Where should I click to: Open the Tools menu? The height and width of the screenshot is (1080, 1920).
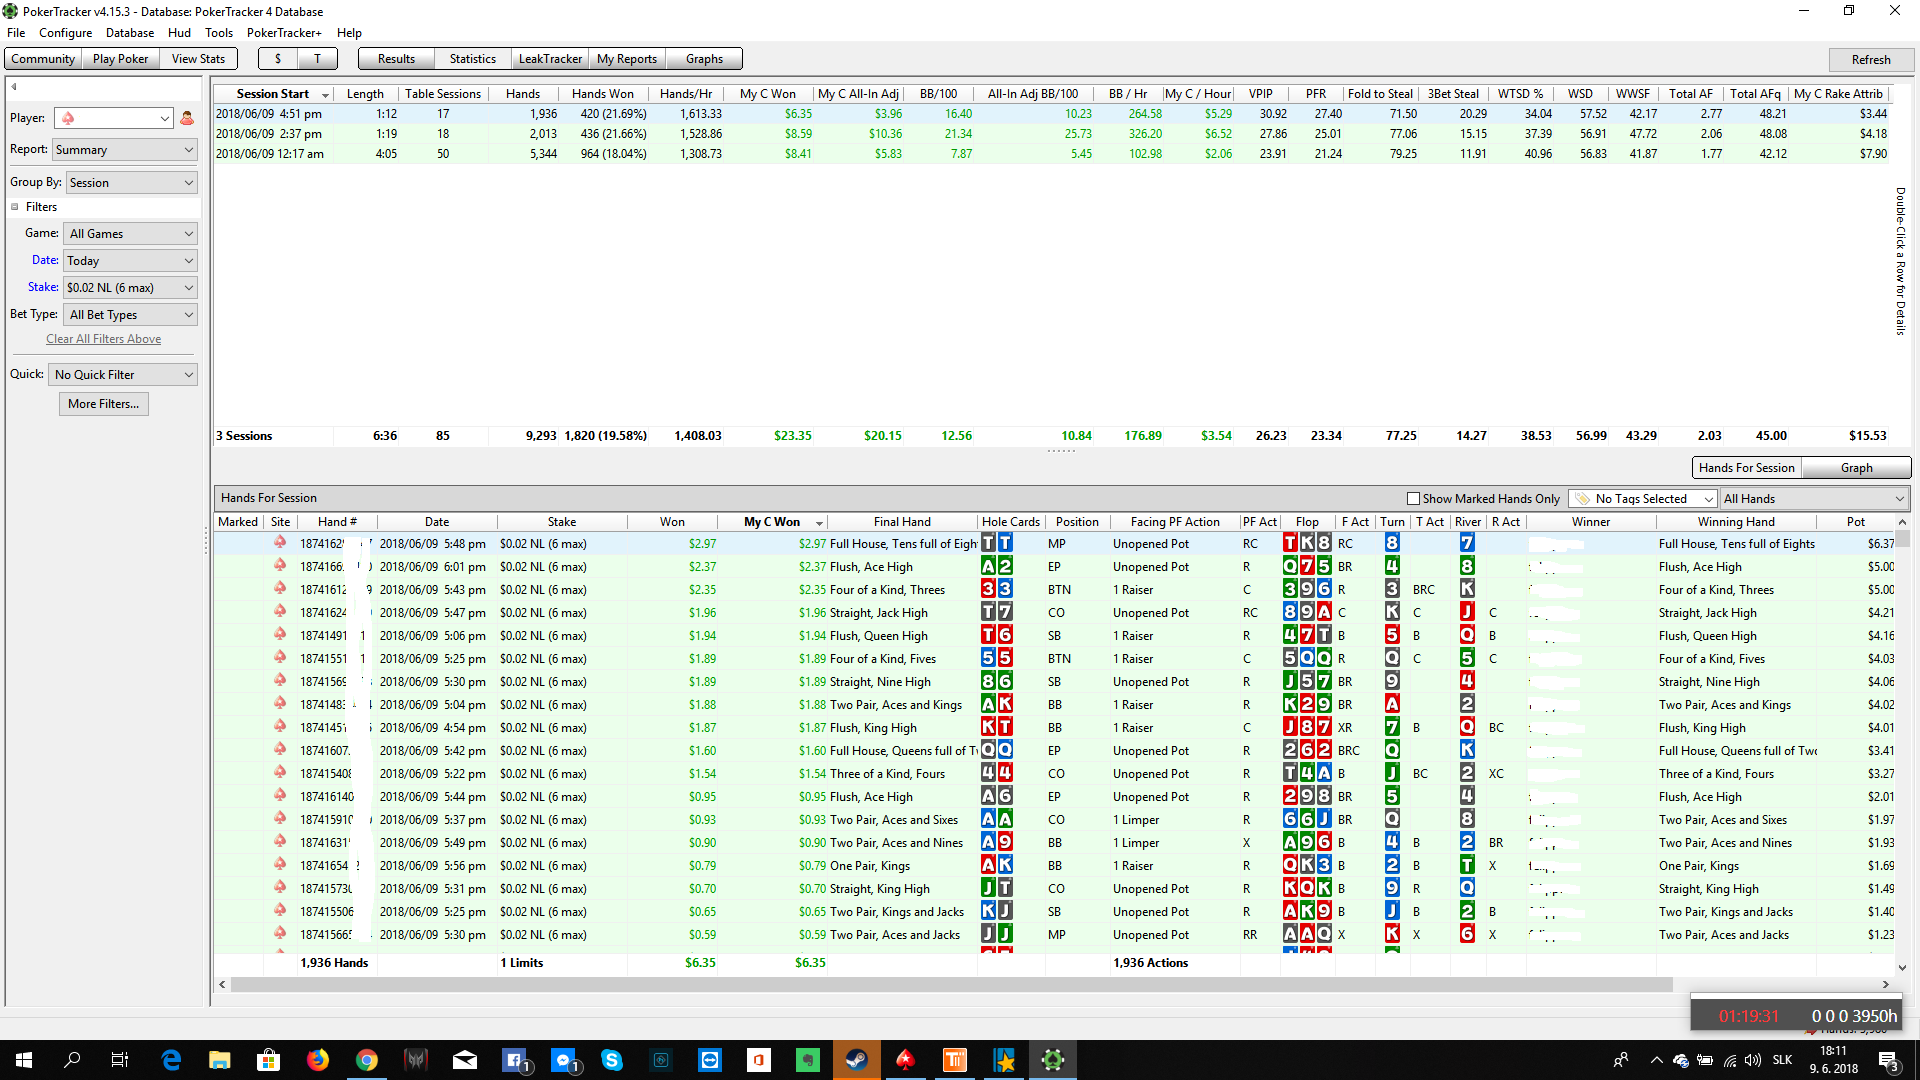tap(219, 33)
